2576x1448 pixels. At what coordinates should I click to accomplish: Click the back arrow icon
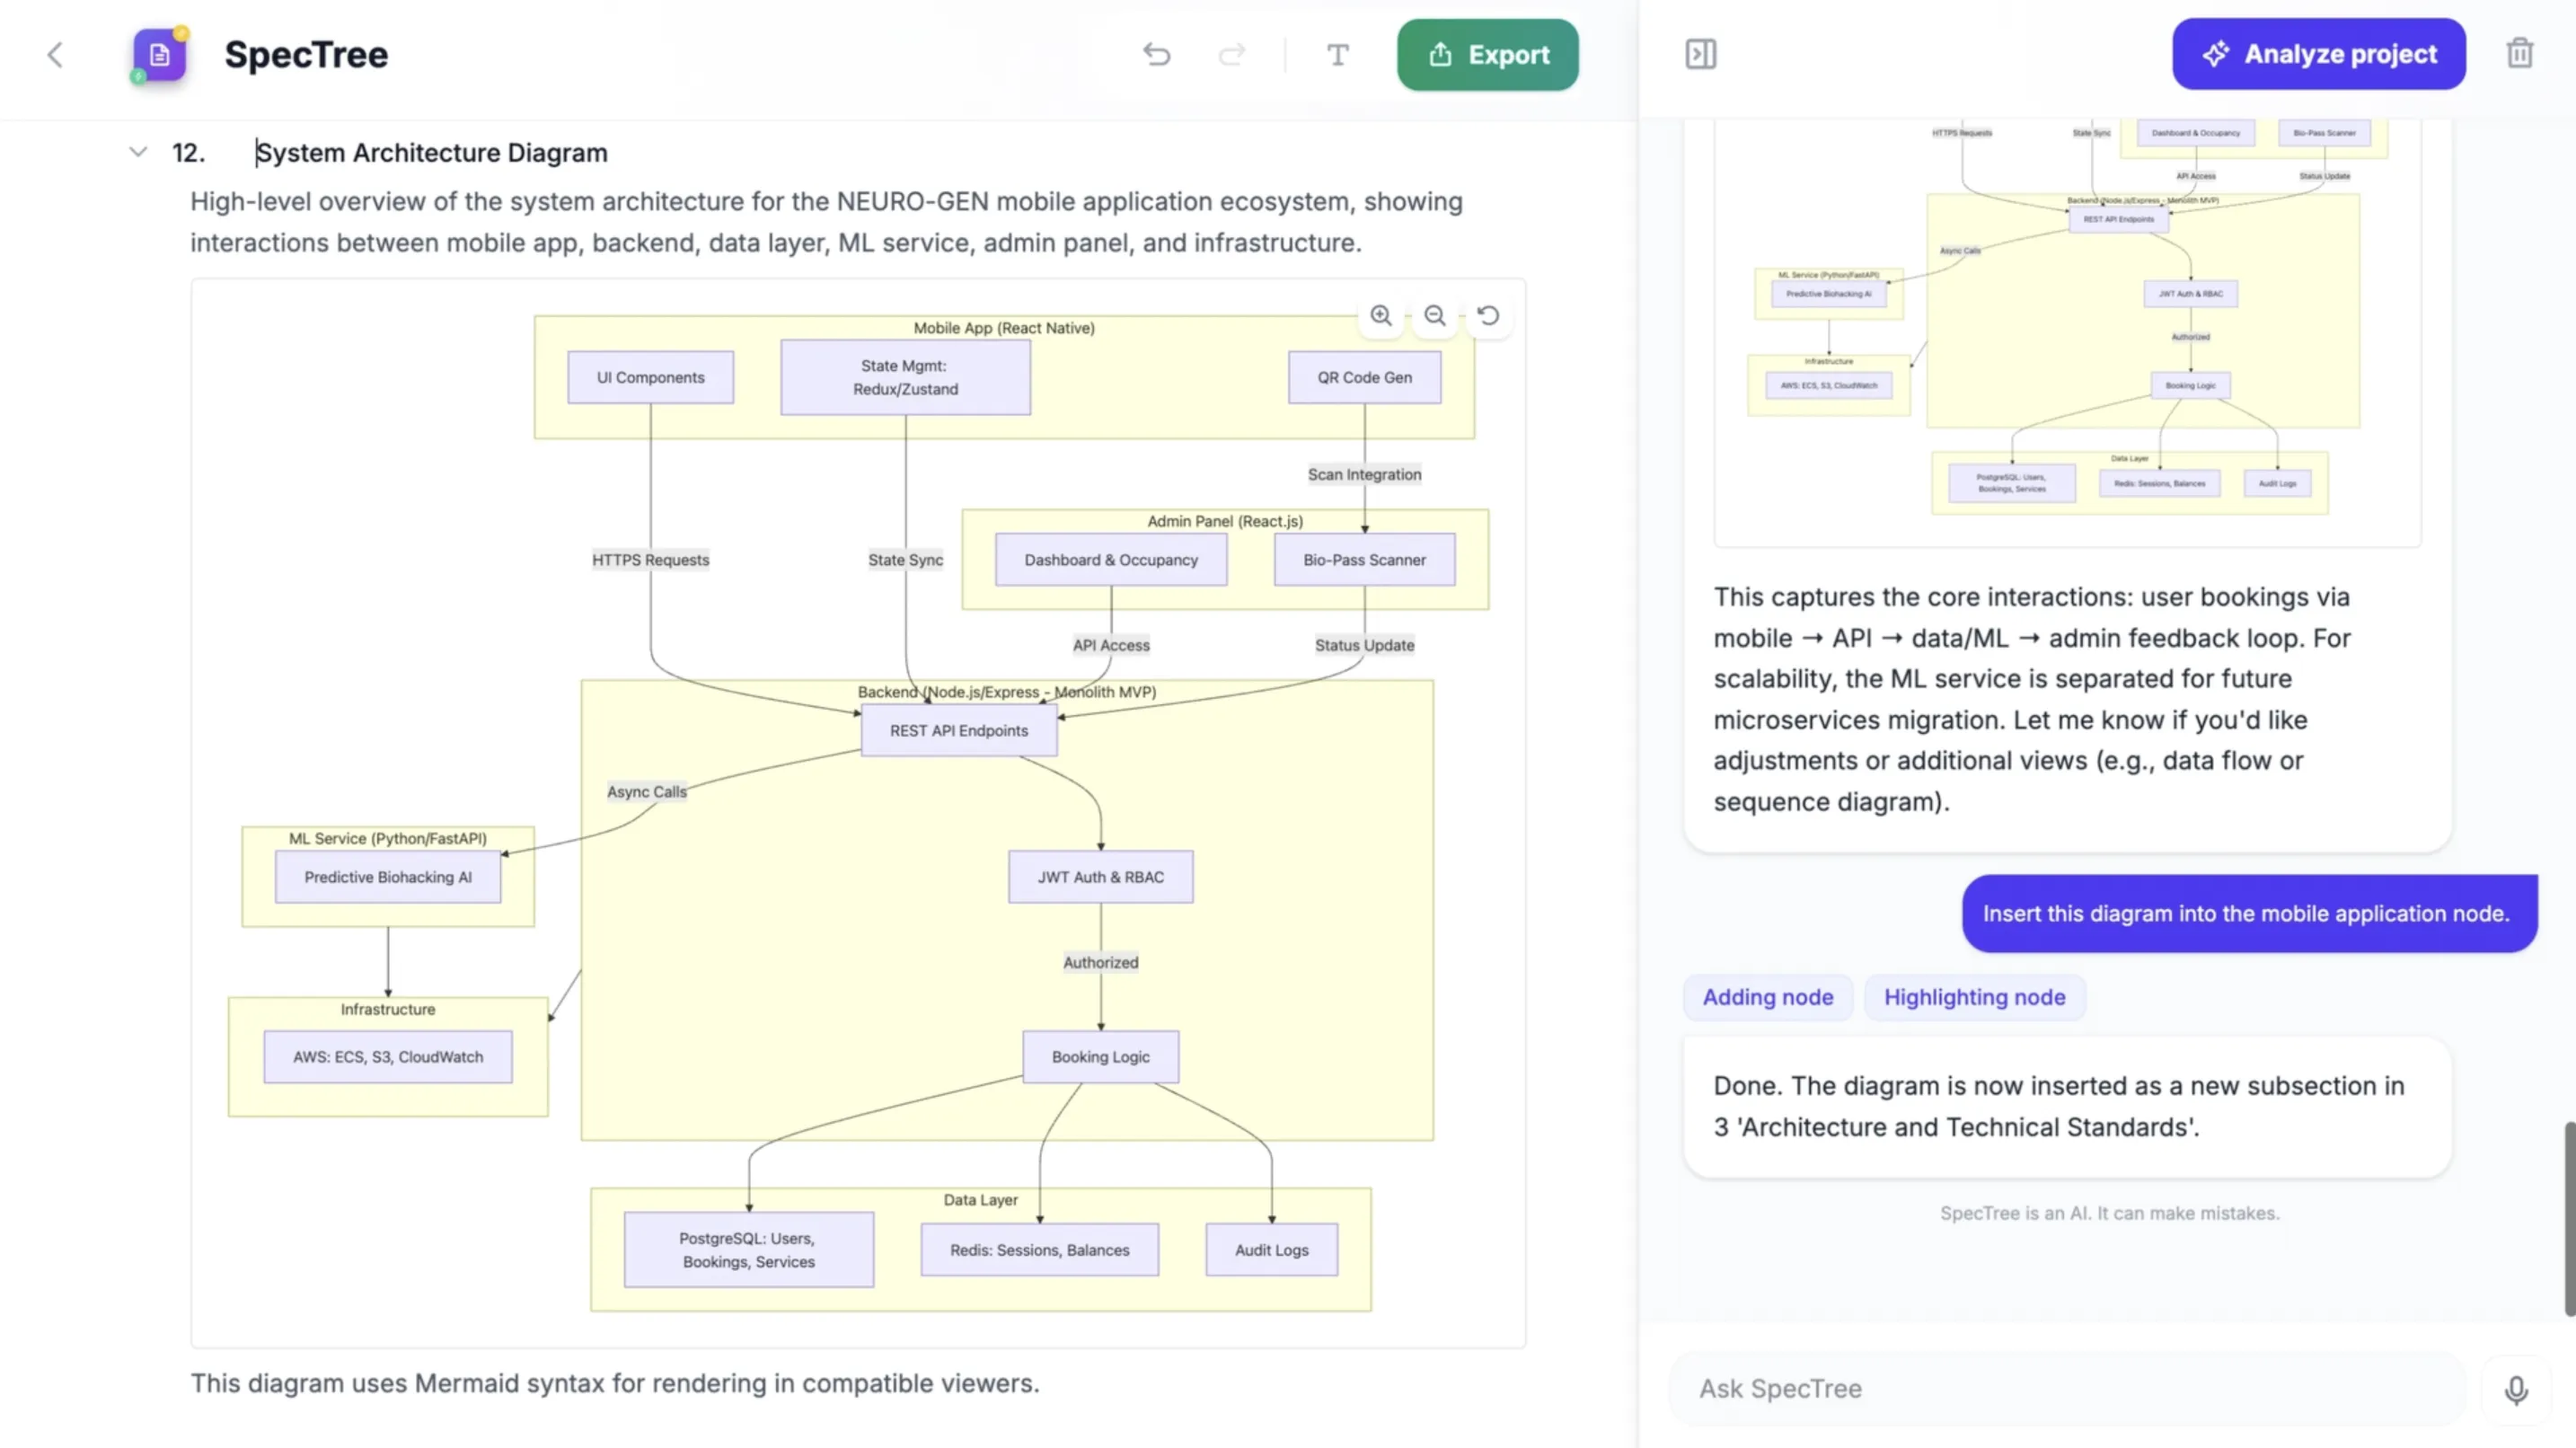point(55,54)
